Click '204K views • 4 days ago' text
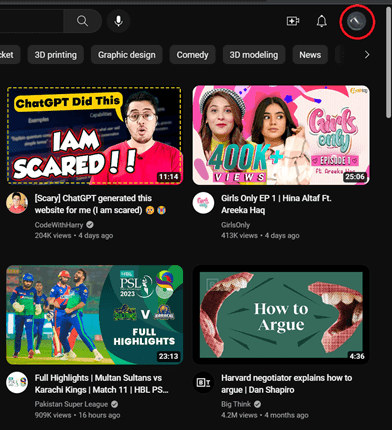The height and width of the screenshot is (430, 392). point(74,236)
